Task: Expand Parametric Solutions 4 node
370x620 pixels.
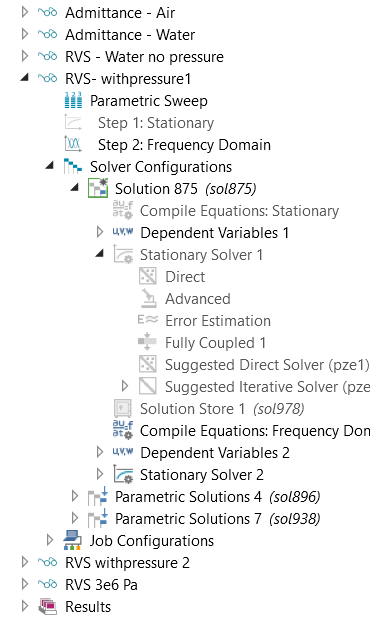Action: pyautogui.click(x=75, y=496)
